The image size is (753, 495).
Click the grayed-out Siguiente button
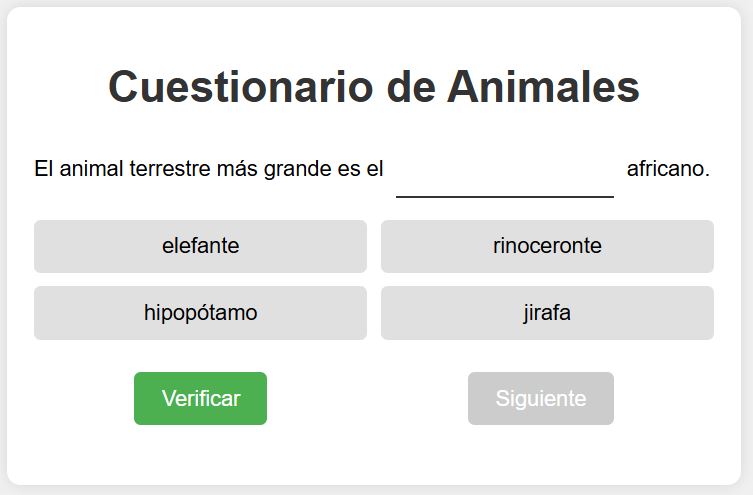541,398
